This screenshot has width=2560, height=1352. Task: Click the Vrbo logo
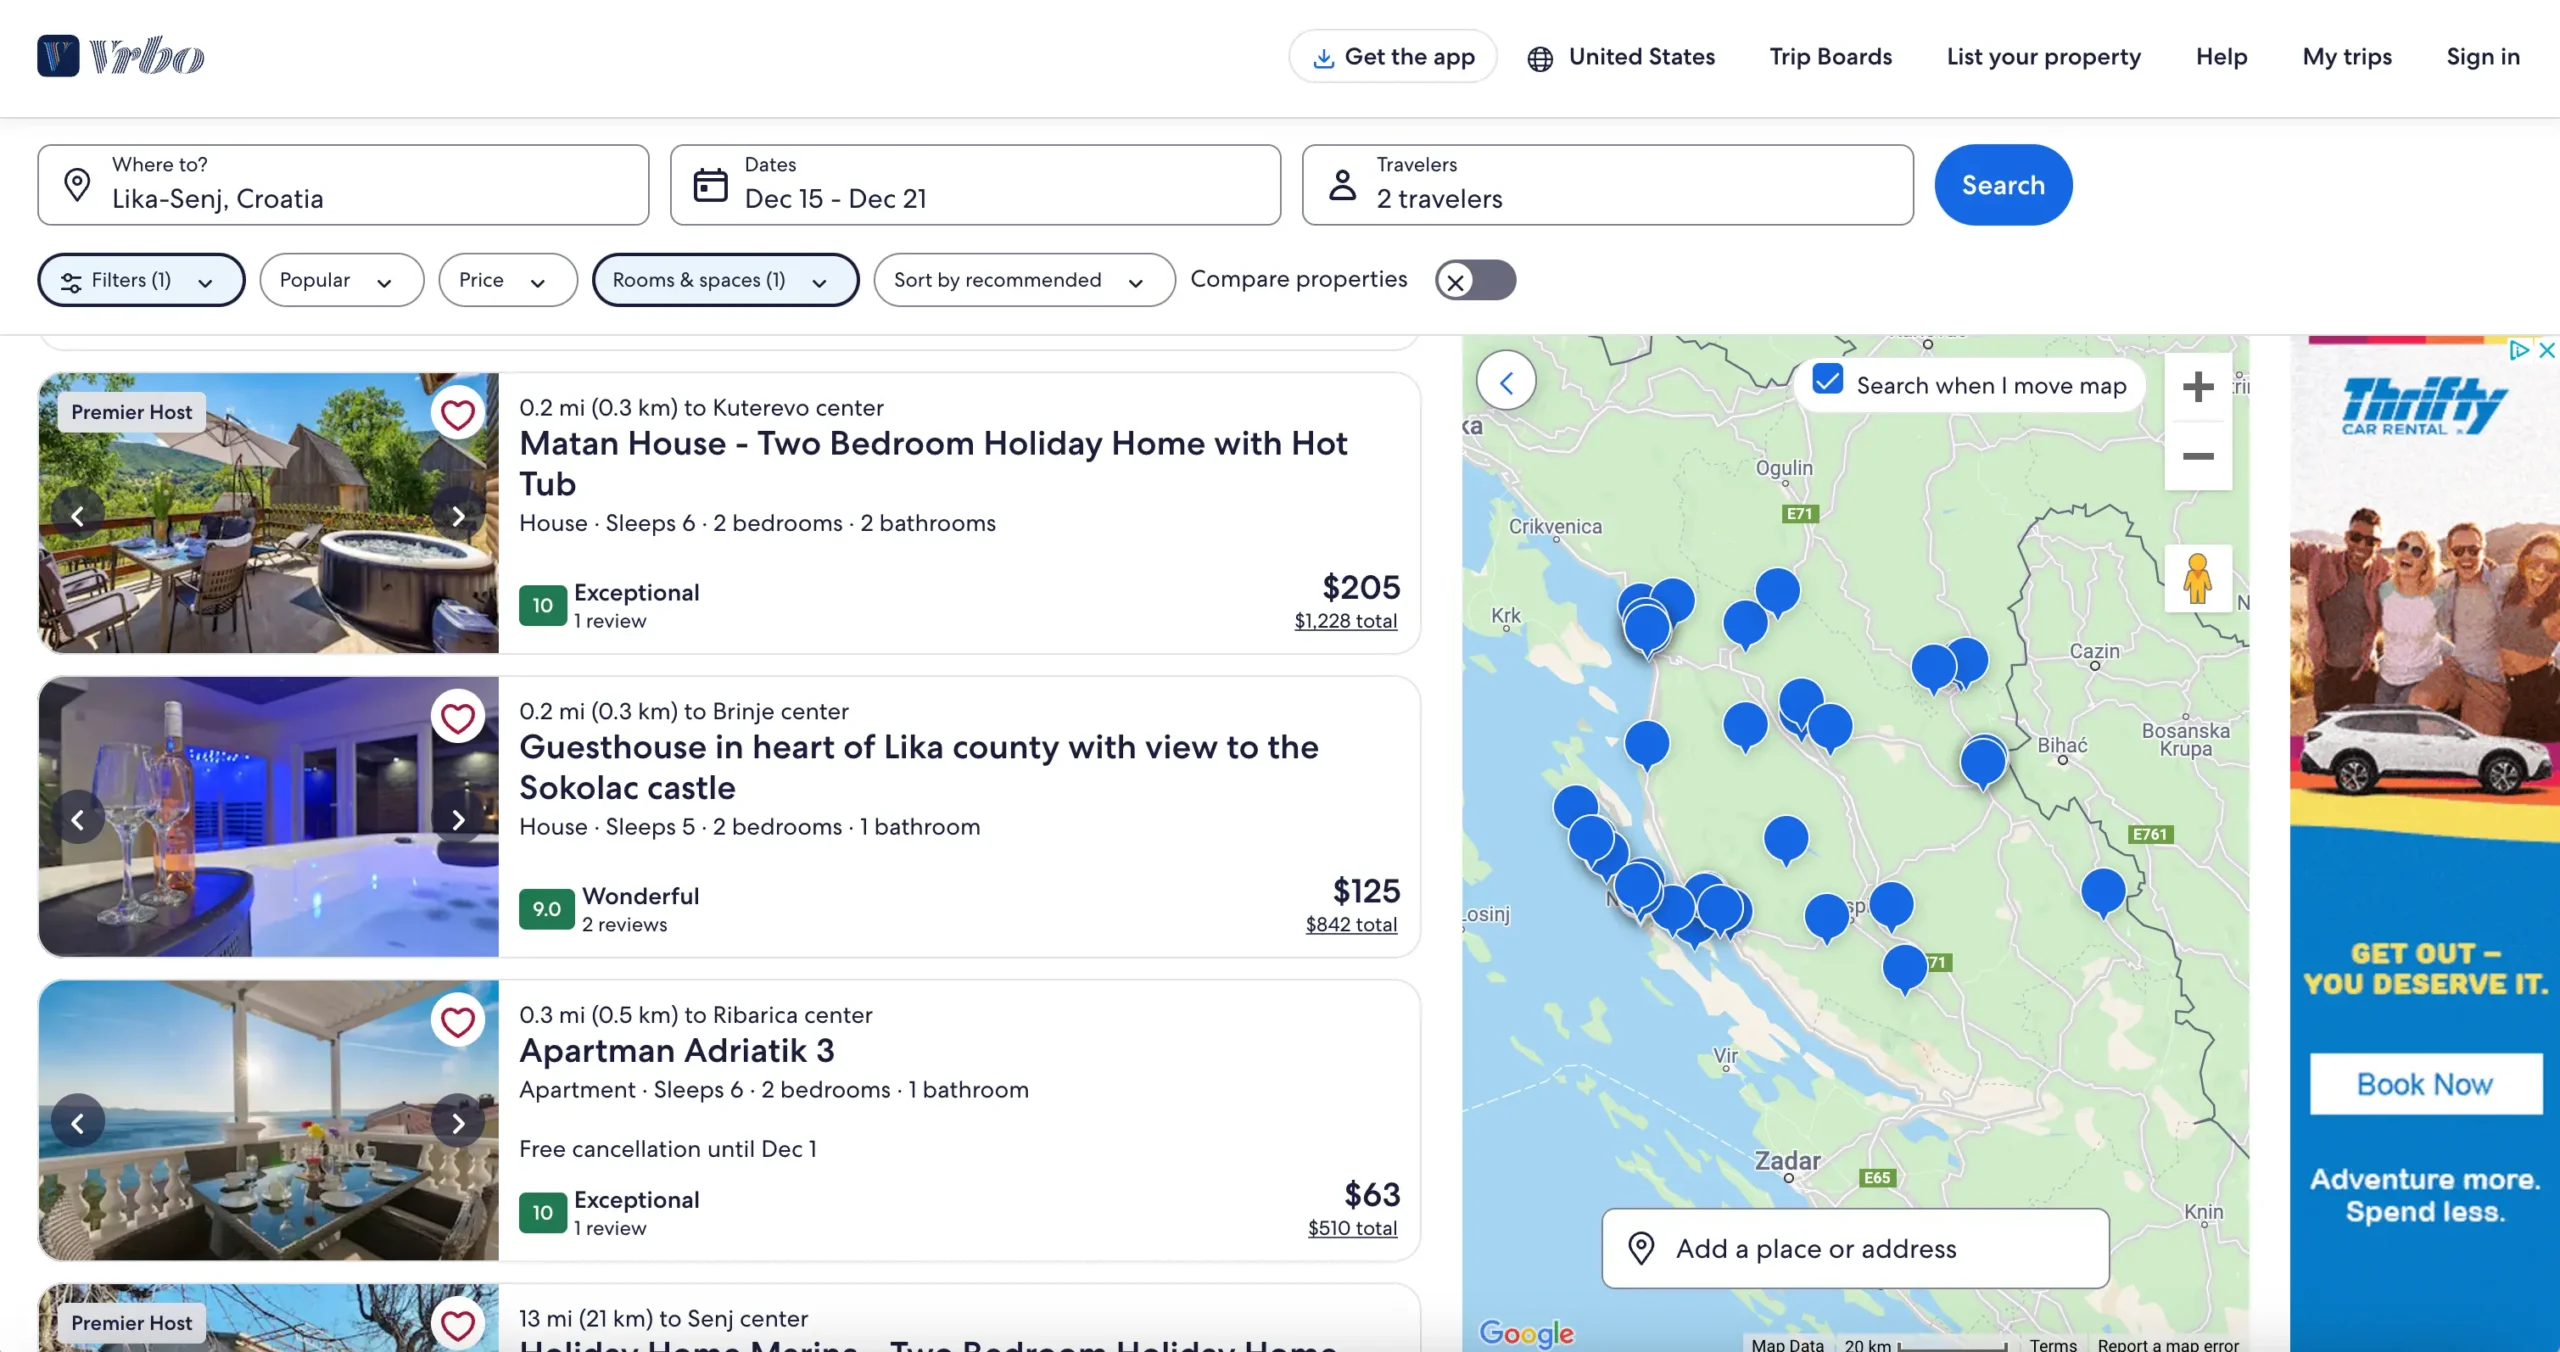[x=121, y=56]
